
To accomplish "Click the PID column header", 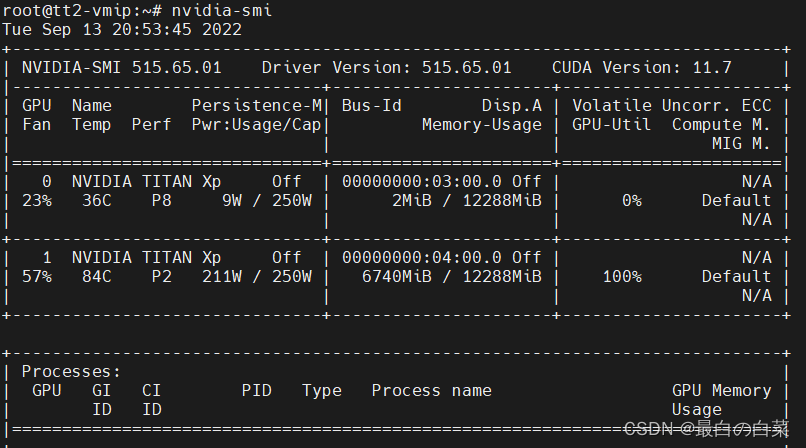I will pyautogui.click(x=256, y=390).
